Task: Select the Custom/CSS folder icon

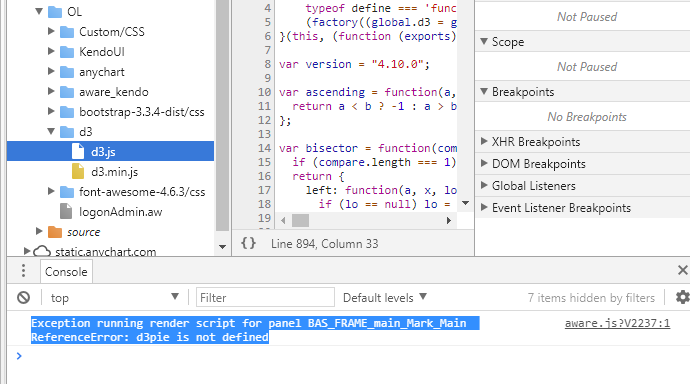Action: tap(67, 32)
